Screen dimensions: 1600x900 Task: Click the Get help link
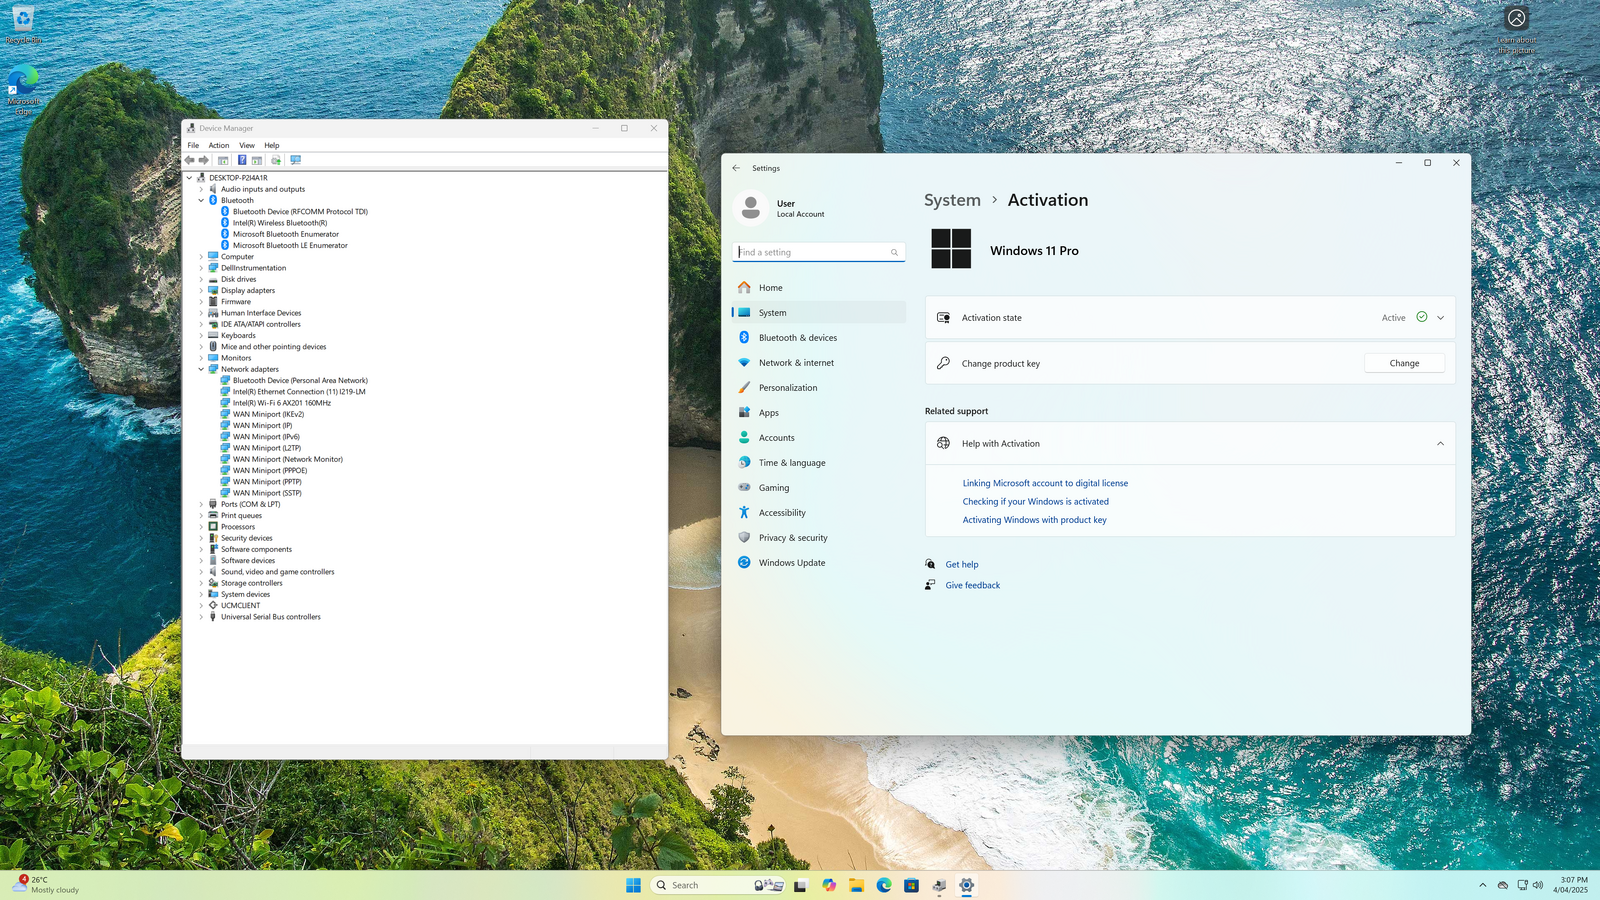tap(962, 565)
